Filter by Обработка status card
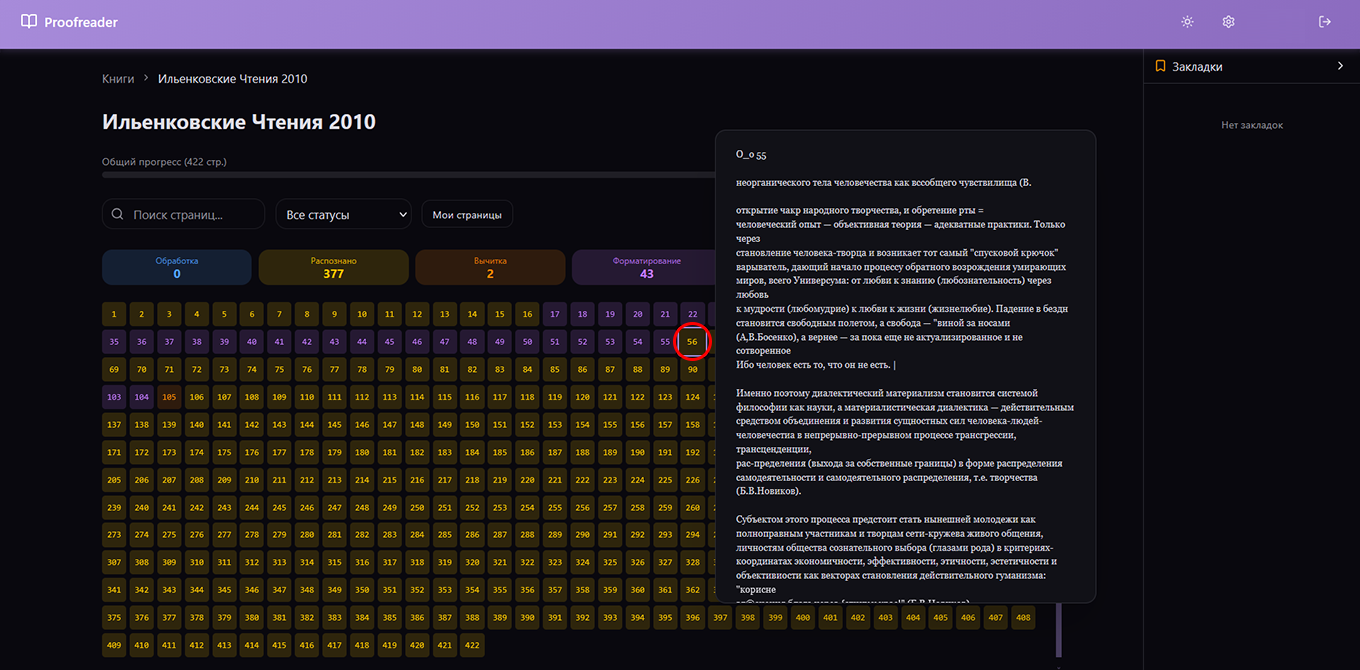 176,267
